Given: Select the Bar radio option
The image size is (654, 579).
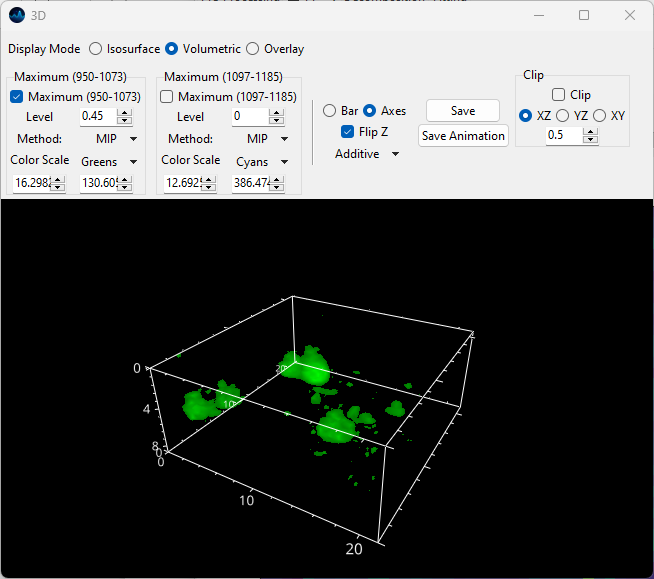Looking at the screenshot, I should pos(330,111).
